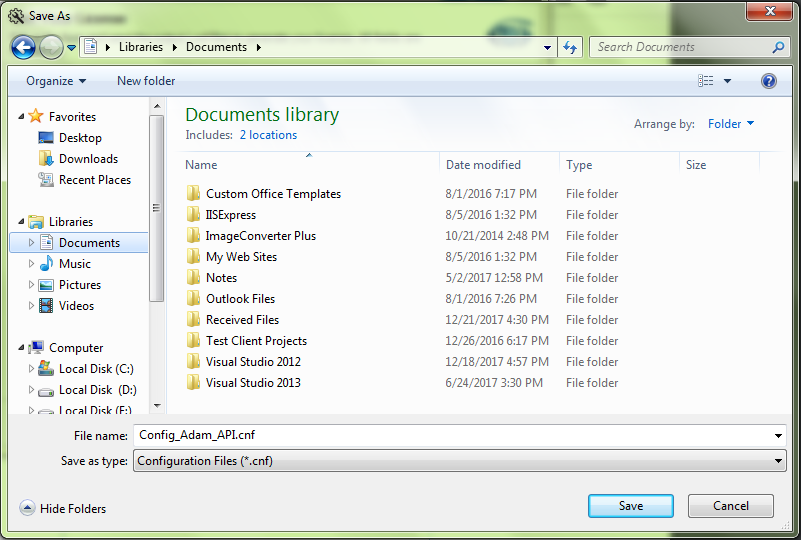
Task: Expand the Documents library node
Action: 31,243
